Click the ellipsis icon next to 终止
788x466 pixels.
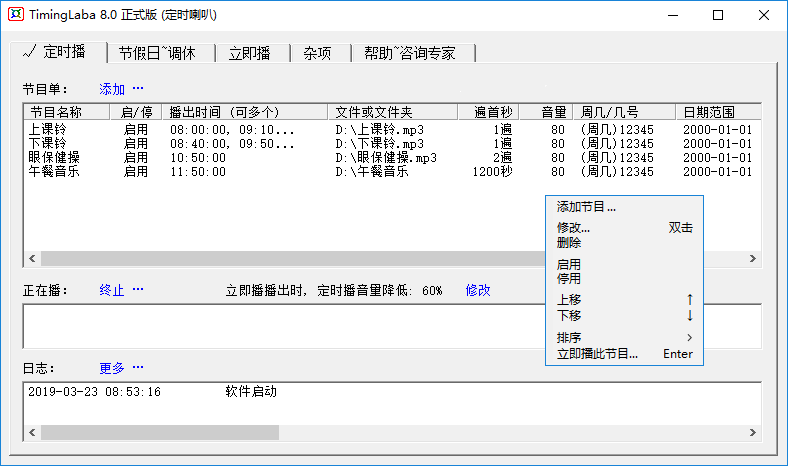pyautogui.click(x=138, y=290)
